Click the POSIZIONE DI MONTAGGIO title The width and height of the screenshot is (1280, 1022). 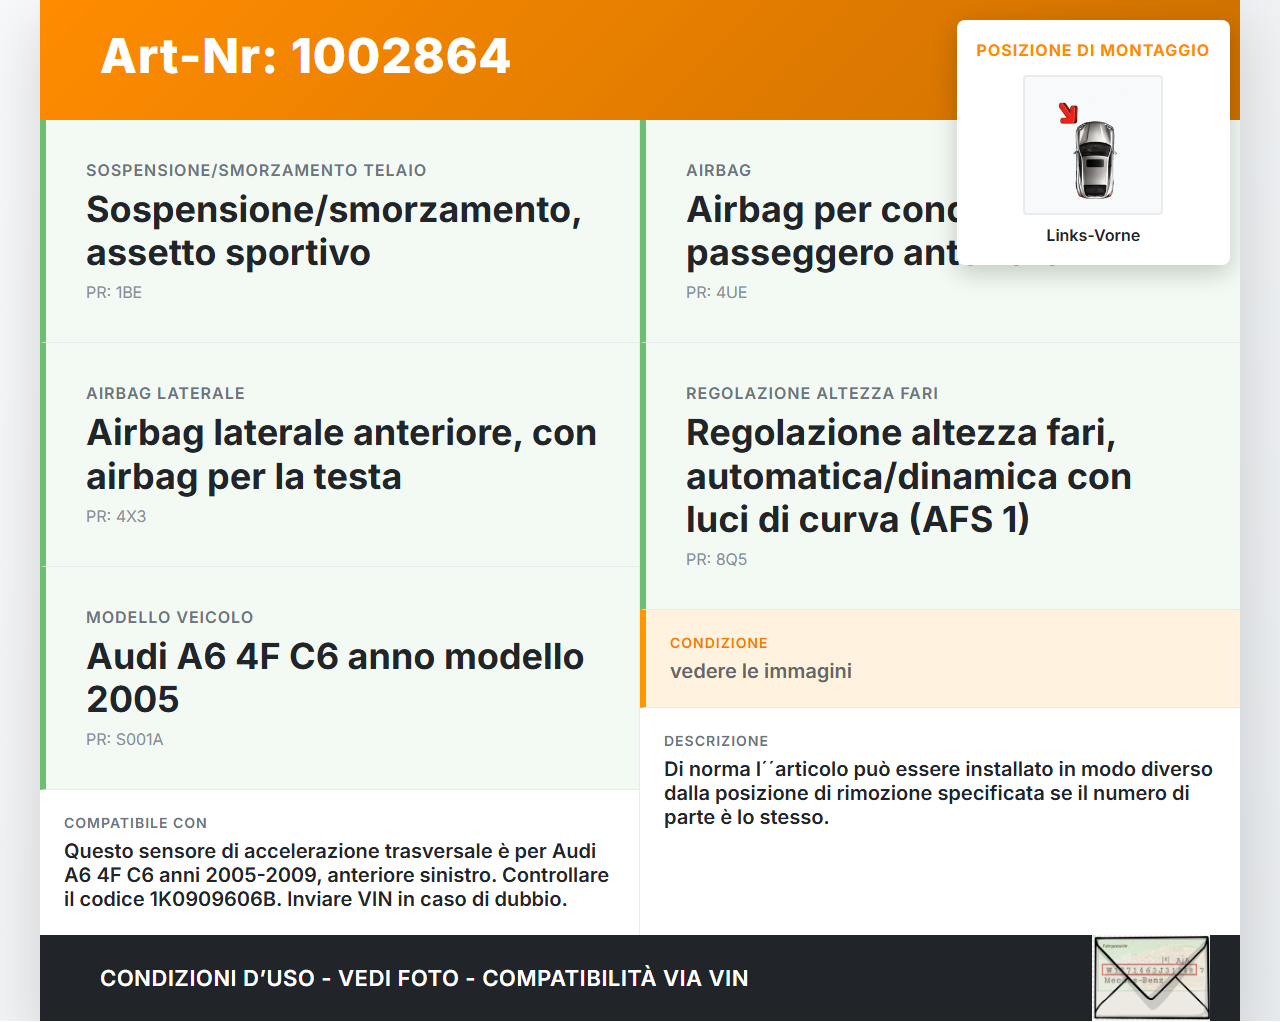pyautogui.click(x=1092, y=50)
